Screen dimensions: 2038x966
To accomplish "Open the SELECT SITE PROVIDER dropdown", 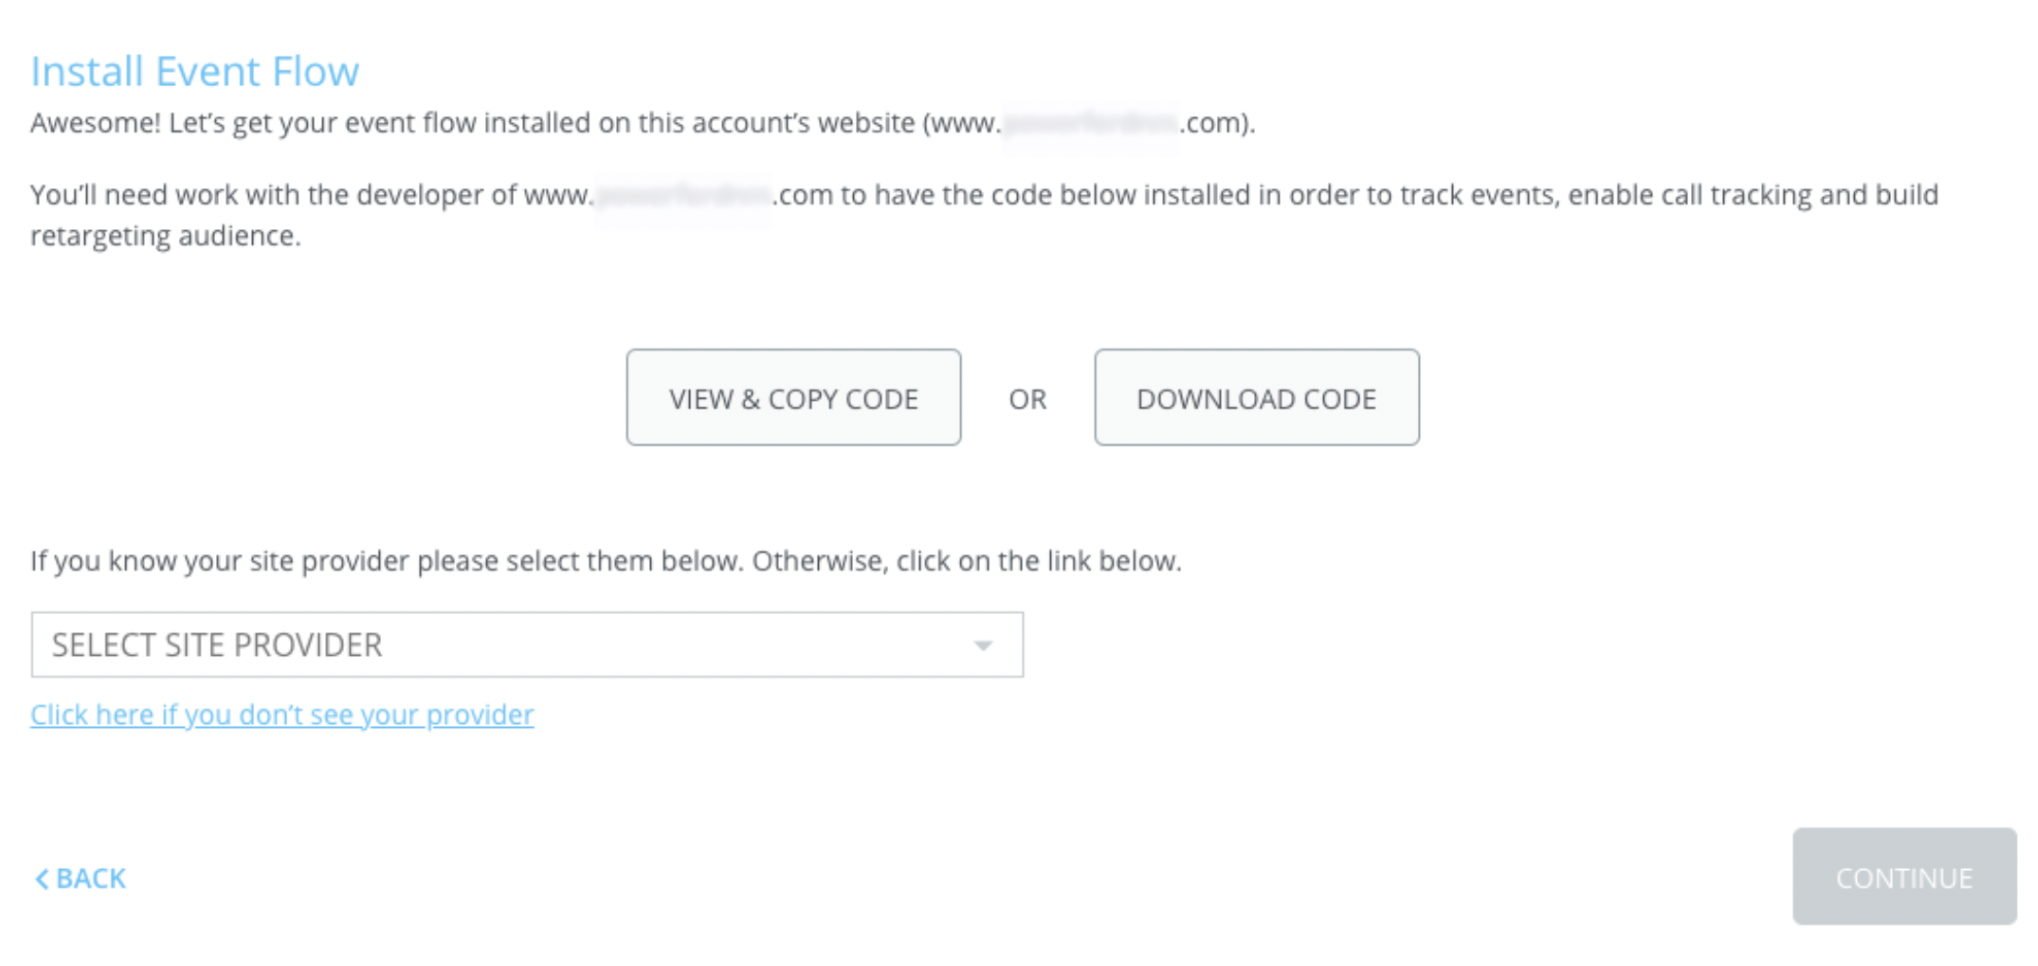I will tap(527, 645).
